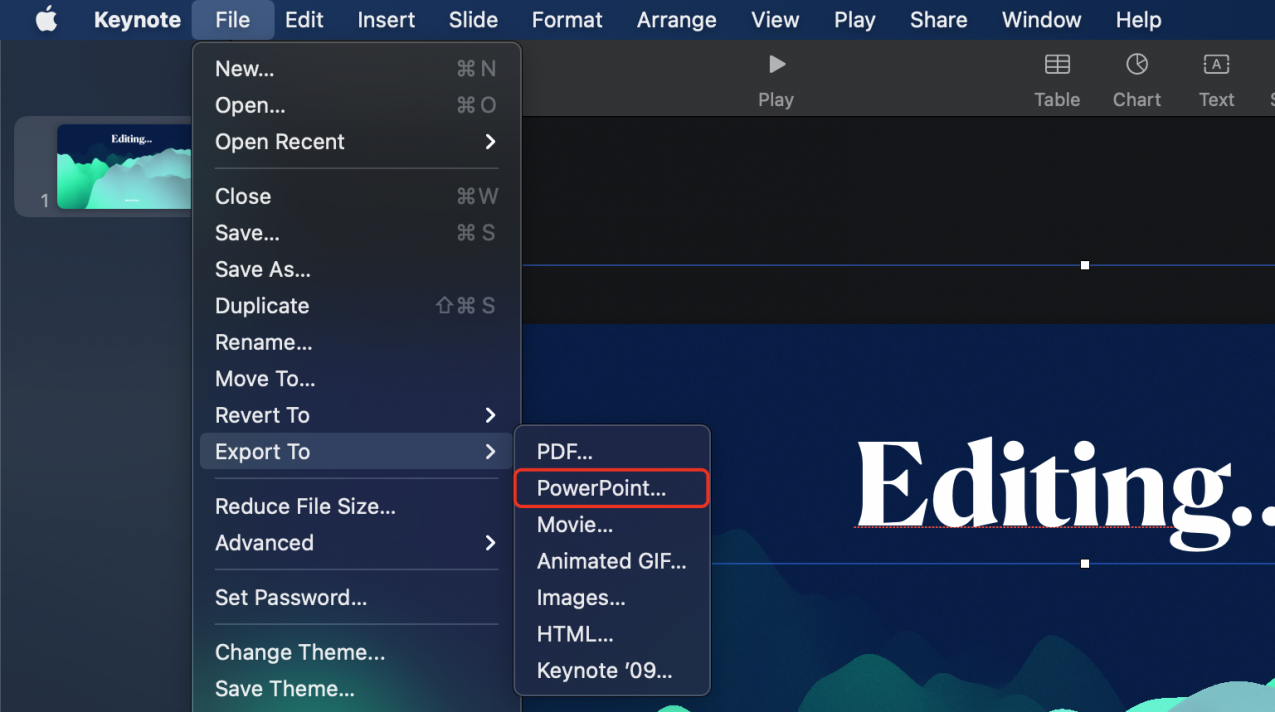The height and width of the screenshot is (712, 1275).
Task: Choose Move To... menu entry
Action: tap(357, 379)
